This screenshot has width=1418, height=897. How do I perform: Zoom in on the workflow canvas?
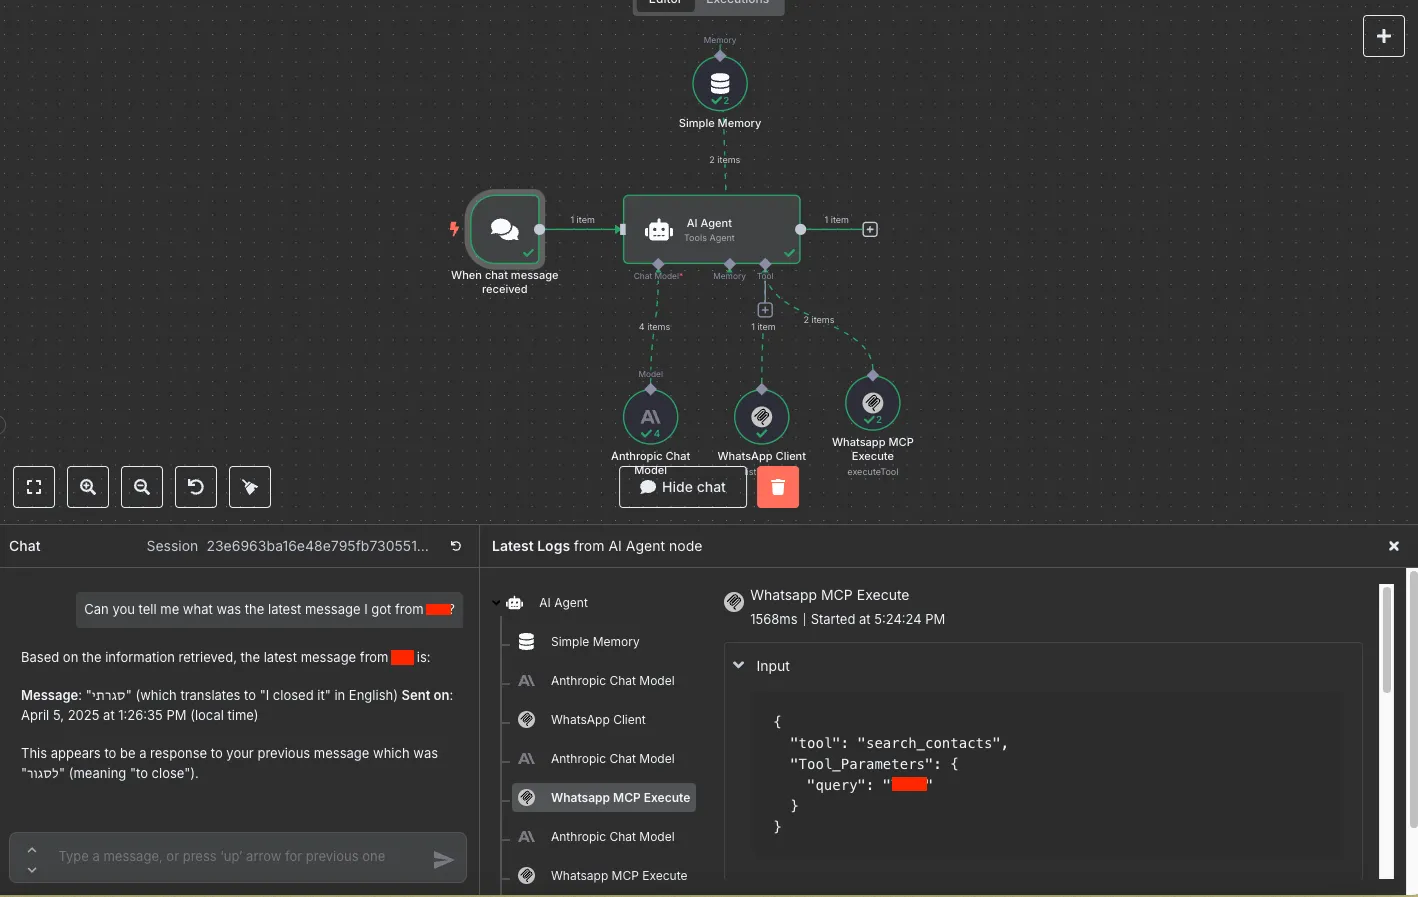point(88,487)
